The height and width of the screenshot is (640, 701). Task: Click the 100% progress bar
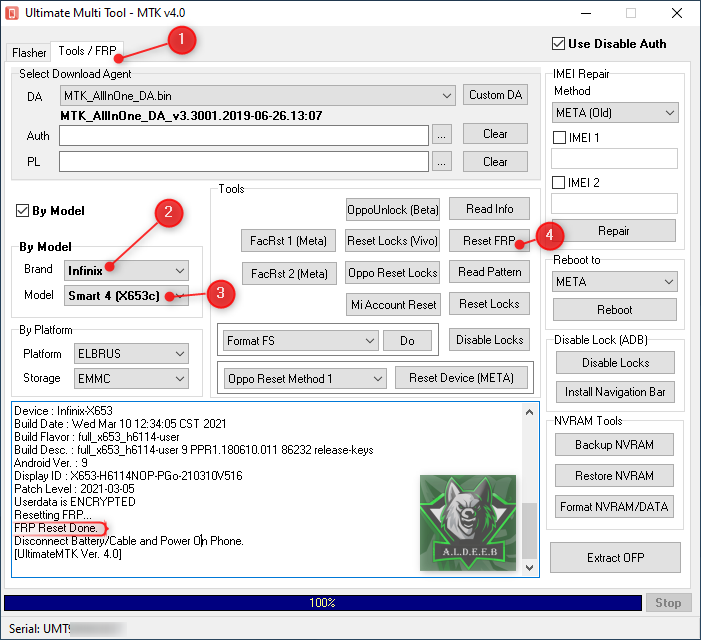(323, 603)
